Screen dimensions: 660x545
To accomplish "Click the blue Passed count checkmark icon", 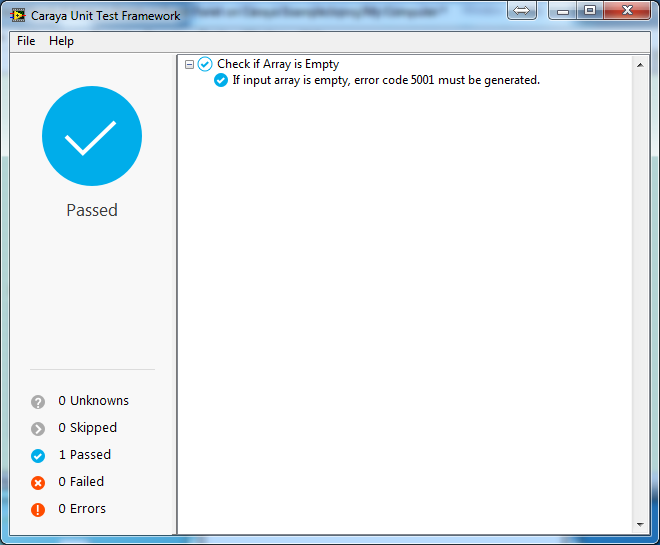I will 38,456.
